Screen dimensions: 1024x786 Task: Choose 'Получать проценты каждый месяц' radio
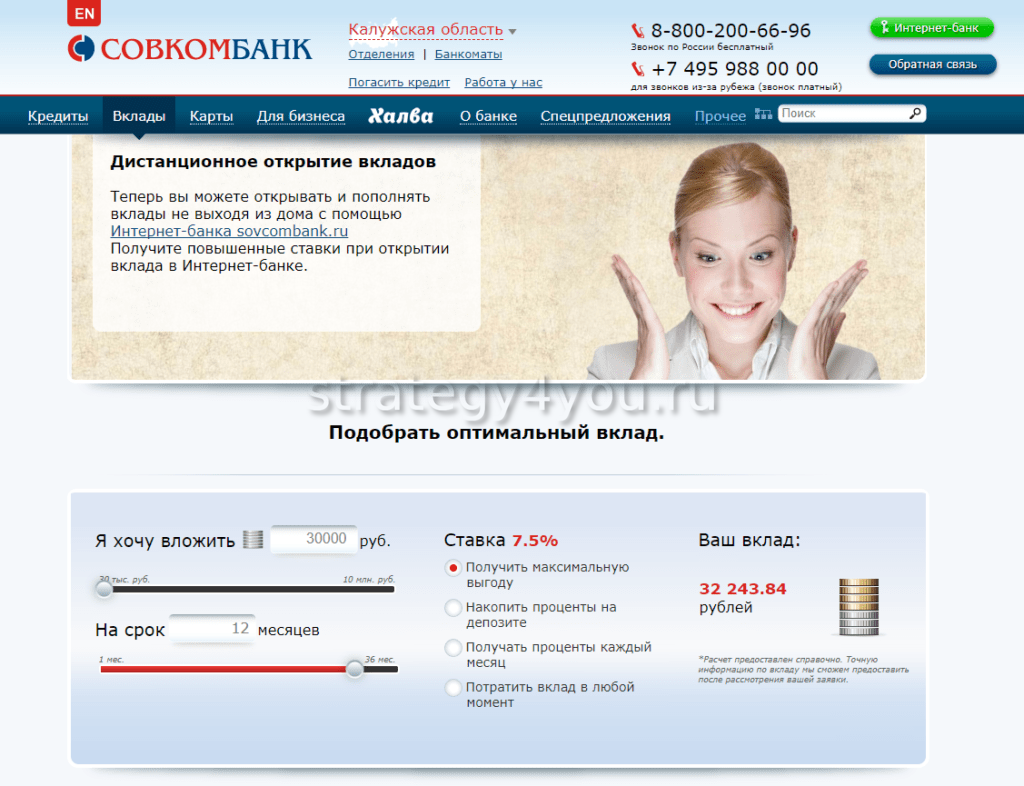pyautogui.click(x=453, y=648)
